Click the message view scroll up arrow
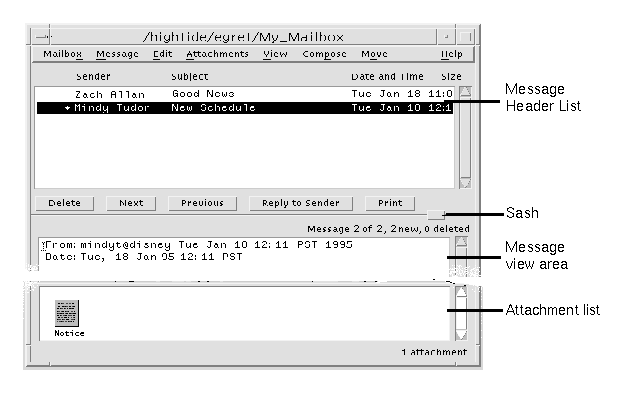 pyautogui.click(x=461, y=242)
